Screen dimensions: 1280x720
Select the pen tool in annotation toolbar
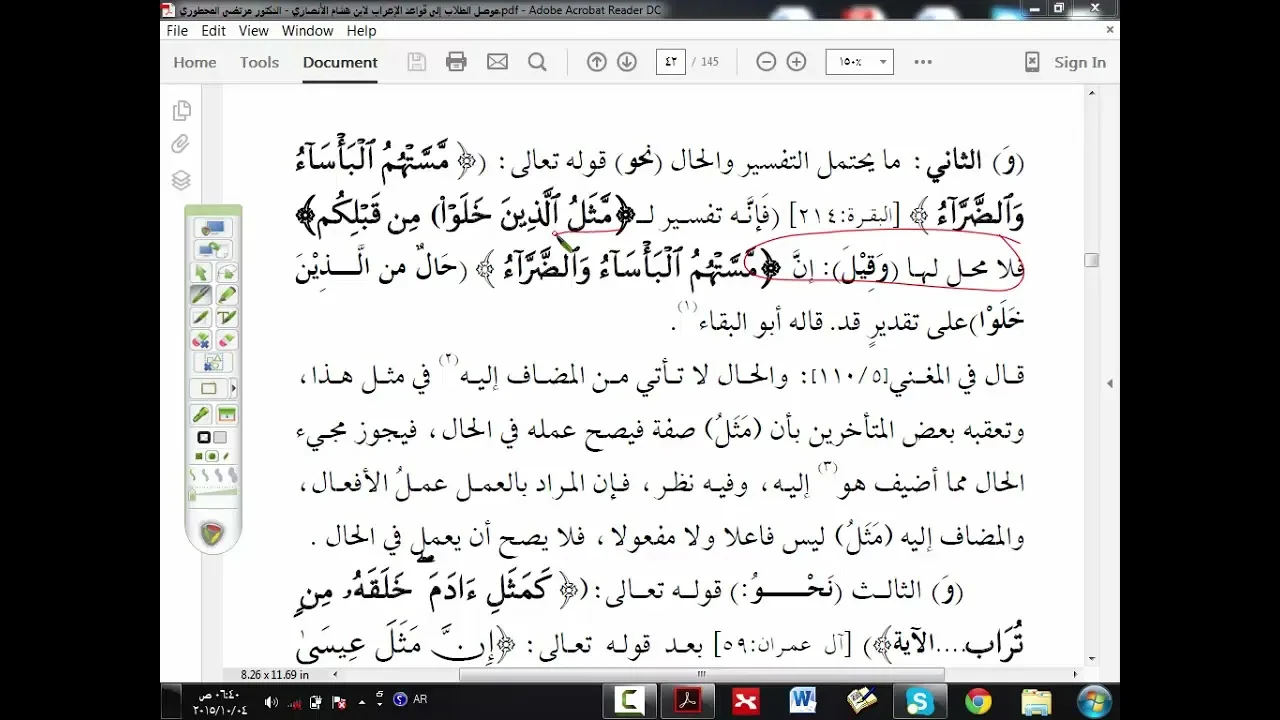tap(201, 295)
